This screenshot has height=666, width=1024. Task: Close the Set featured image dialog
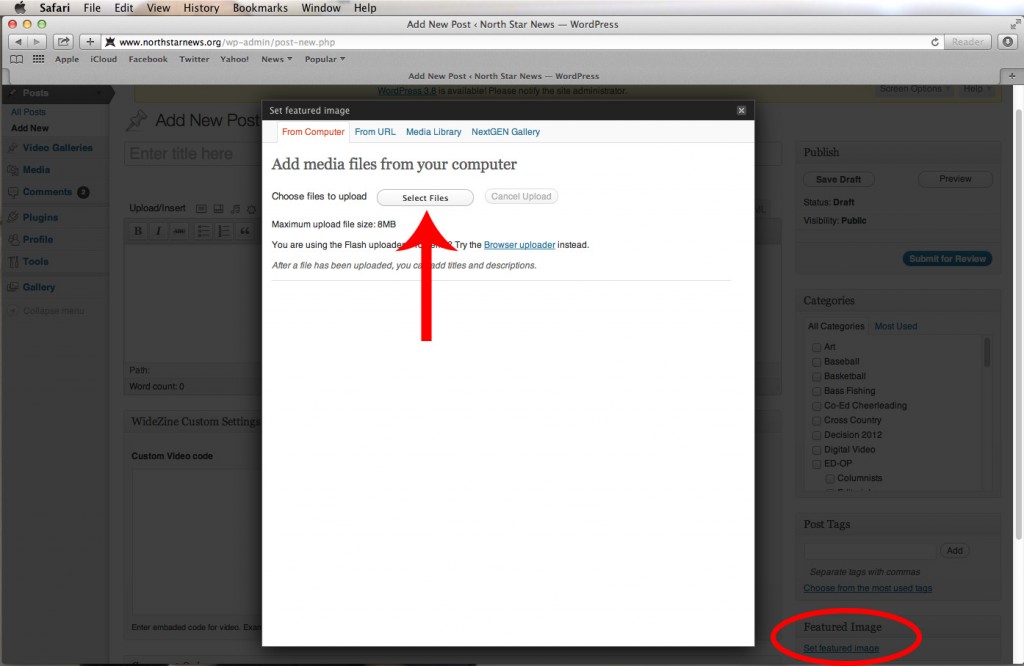point(741,110)
